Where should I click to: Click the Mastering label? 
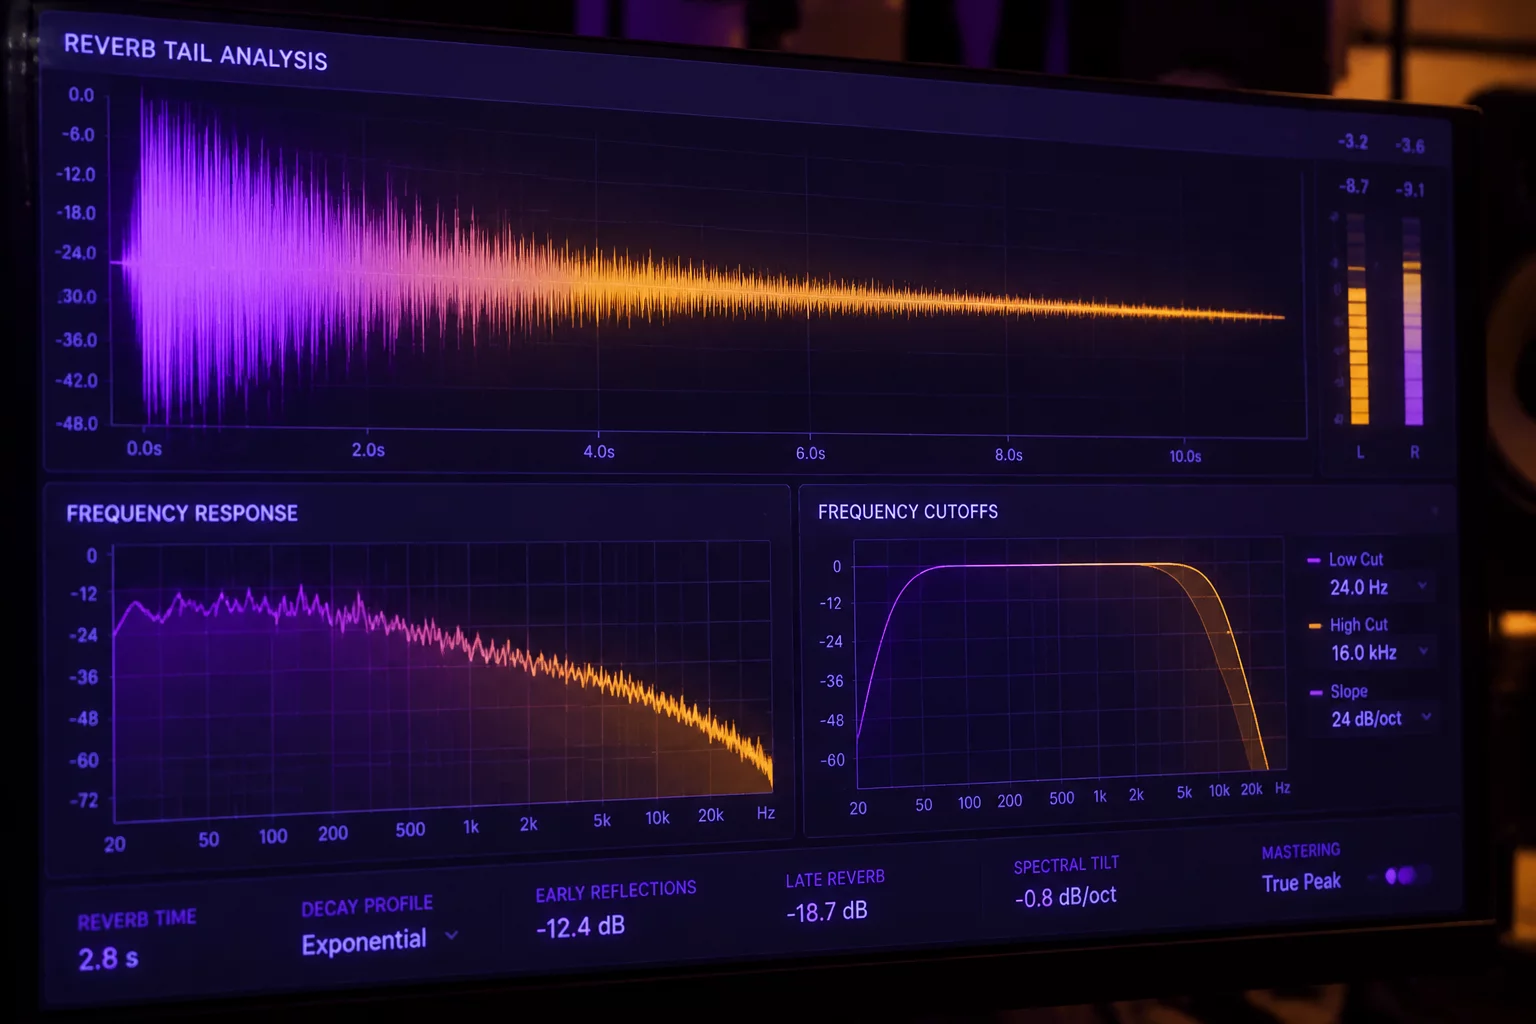[1300, 851]
